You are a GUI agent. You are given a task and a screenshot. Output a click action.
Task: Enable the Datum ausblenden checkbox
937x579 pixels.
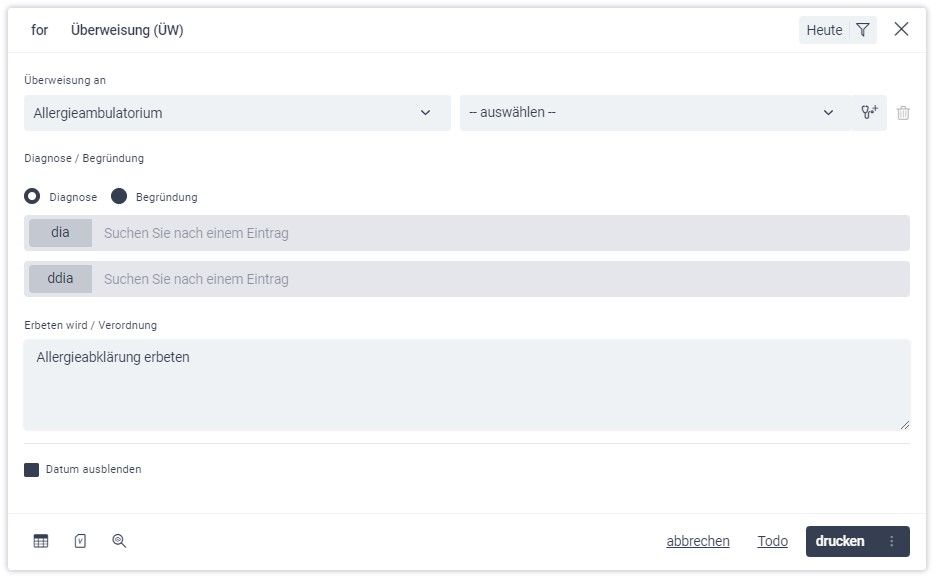[x=32, y=469]
